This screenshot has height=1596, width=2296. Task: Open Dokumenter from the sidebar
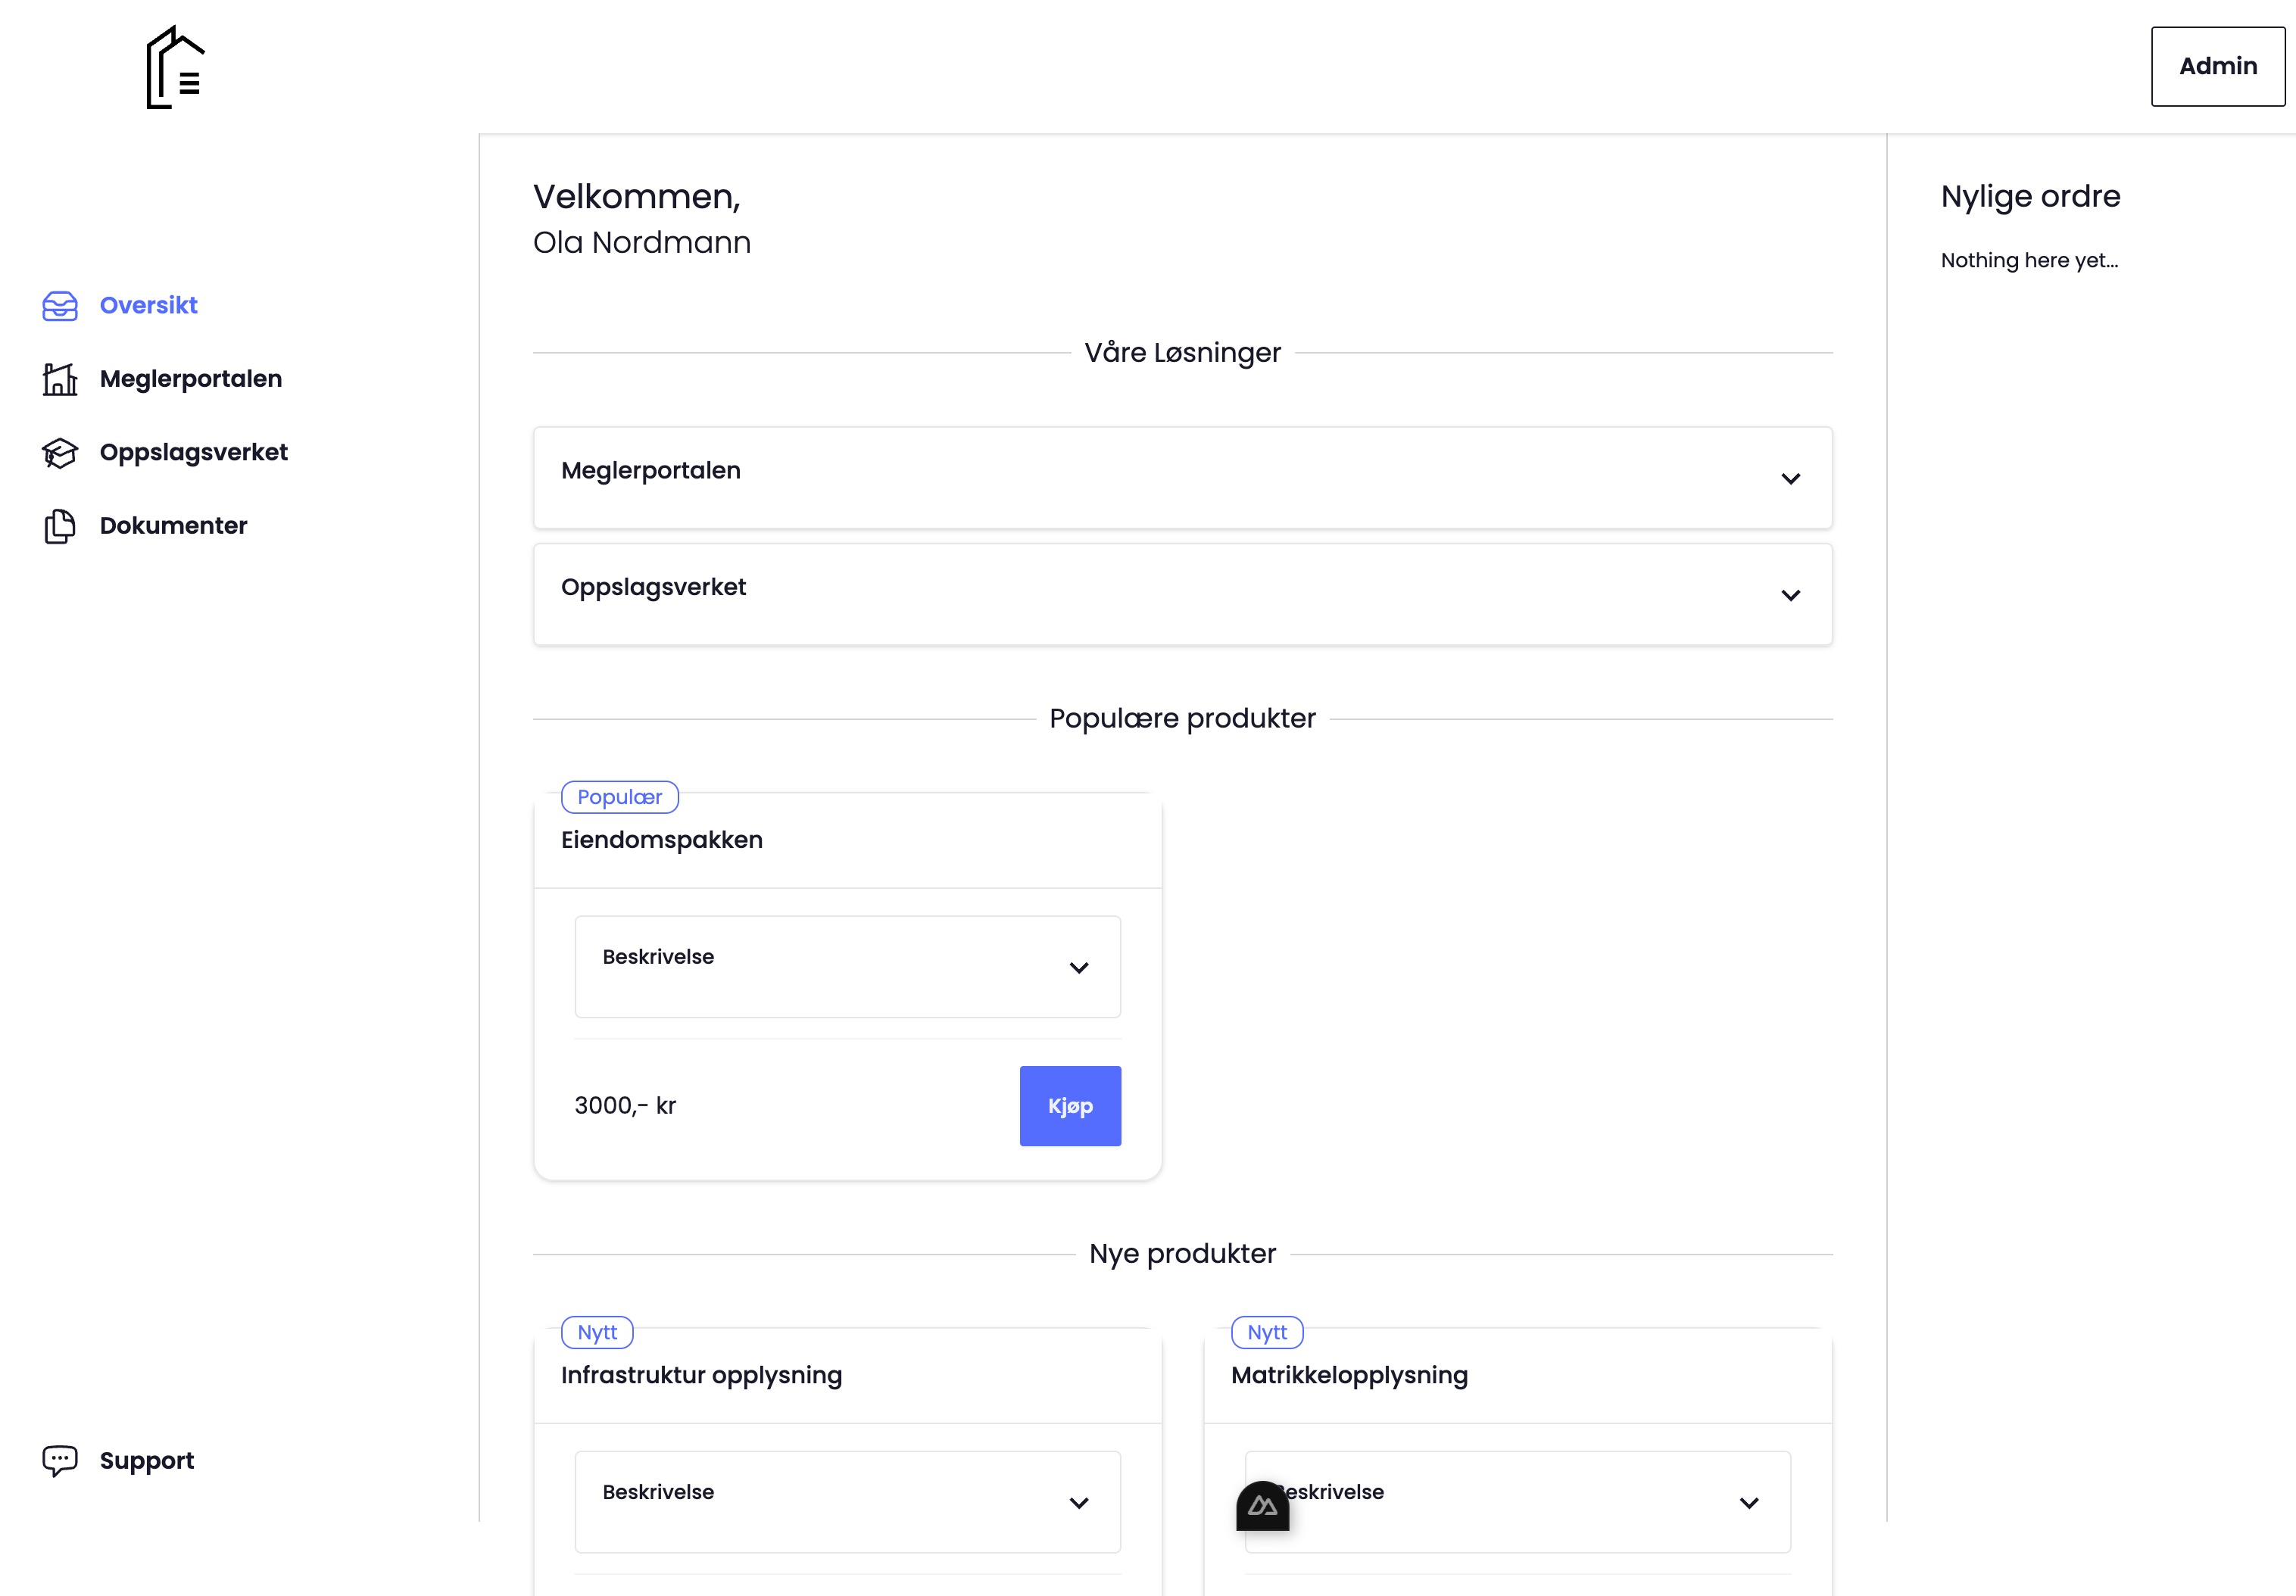[x=173, y=526]
